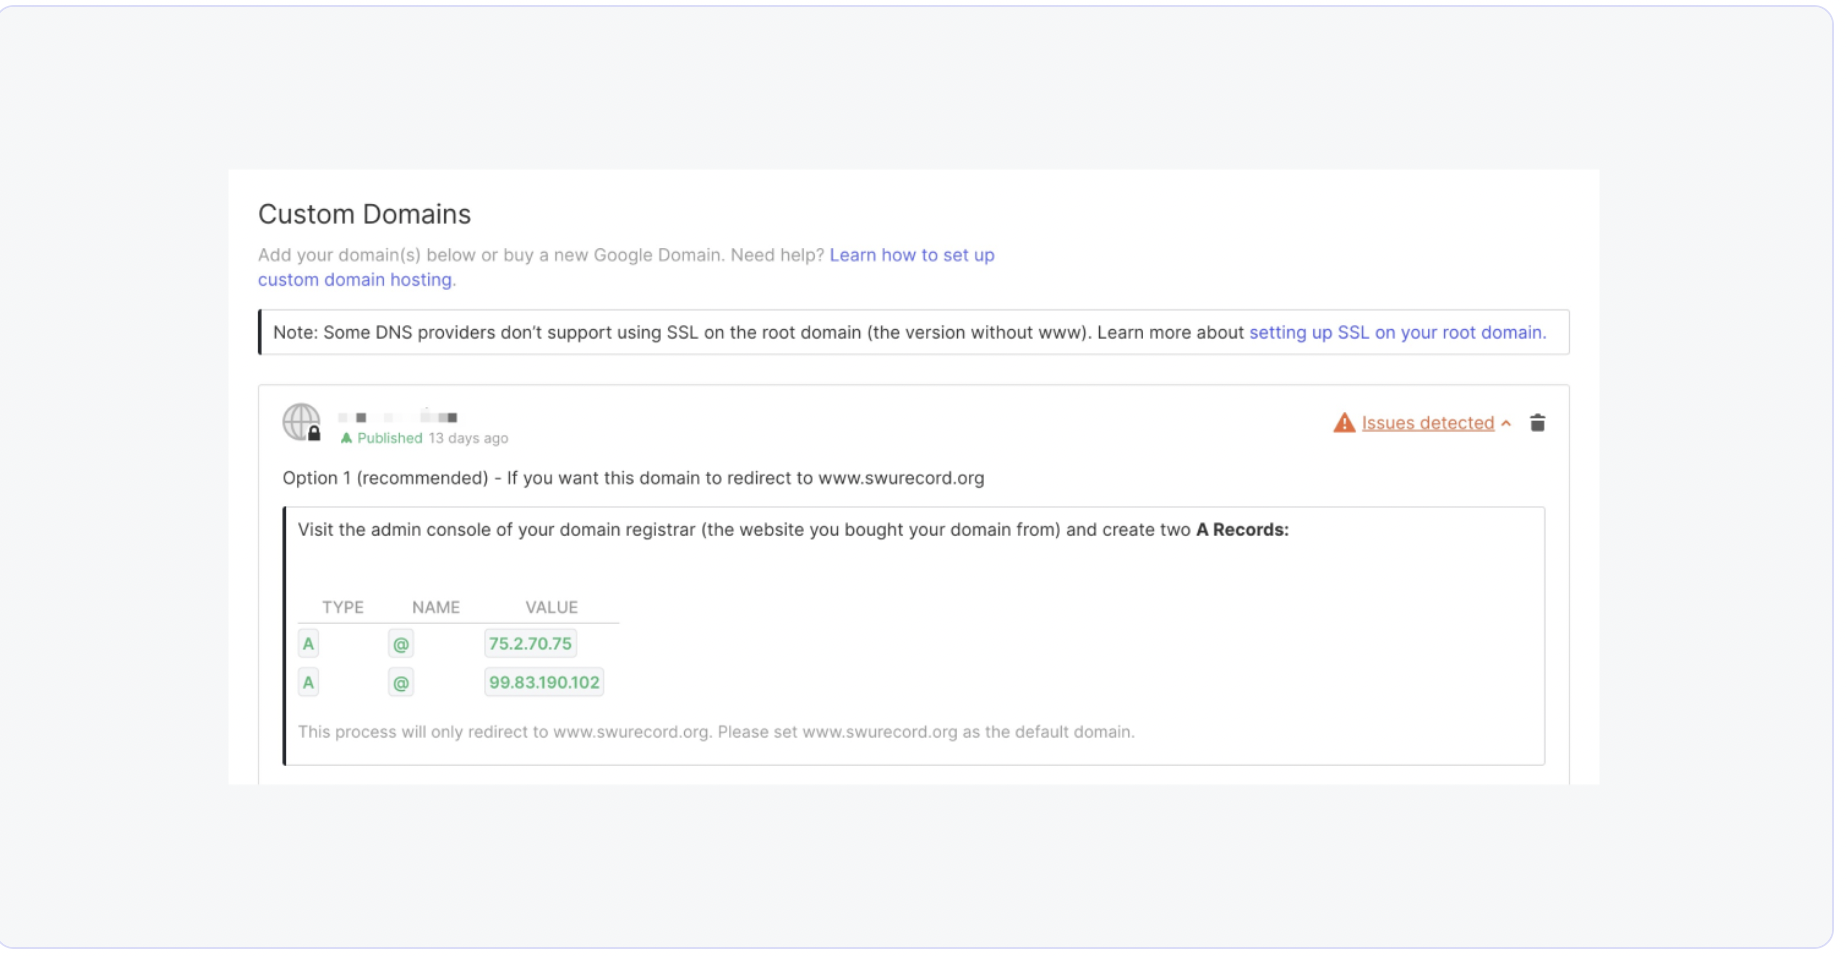Click the 99.83.190.102 IP value
The height and width of the screenshot is (956, 1846).
pyautogui.click(x=544, y=683)
